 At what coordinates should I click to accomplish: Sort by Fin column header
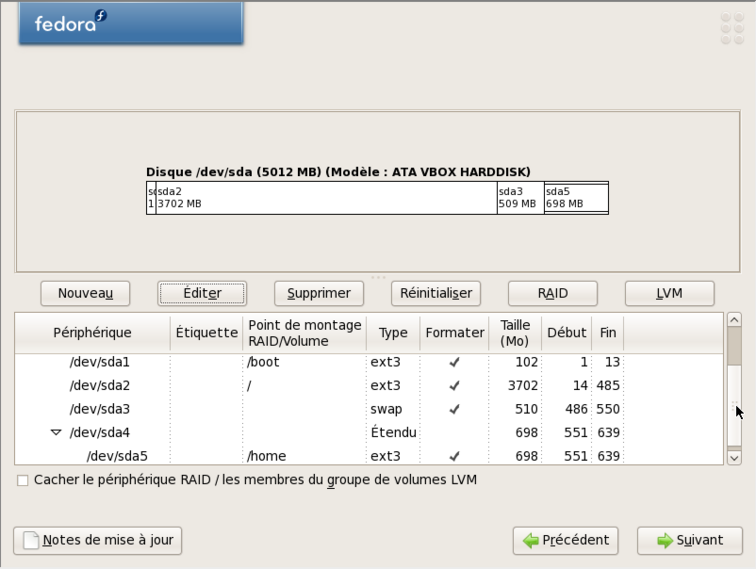point(608,333)
